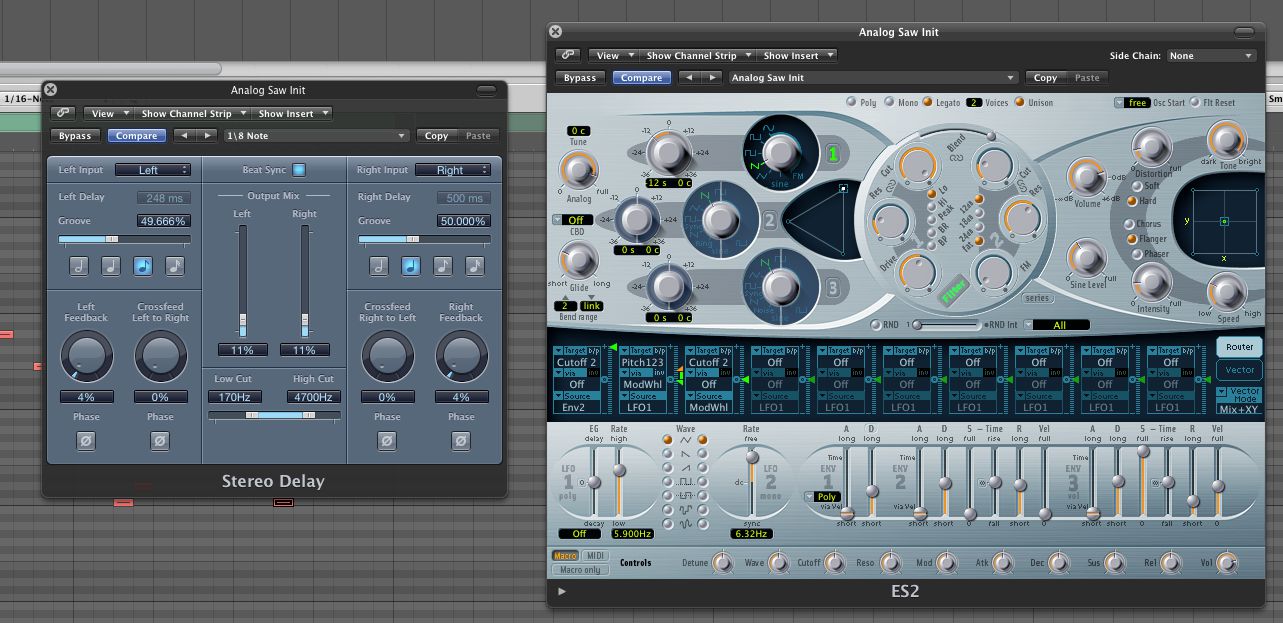Screen dimensions: 1283x623
Task: Switch to the Vector tab
Action: coord(1239,370)
